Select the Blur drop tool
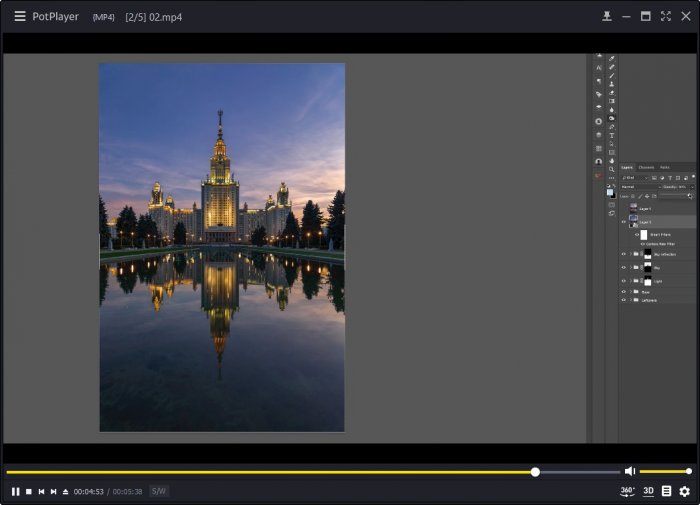 pos(612,110)
